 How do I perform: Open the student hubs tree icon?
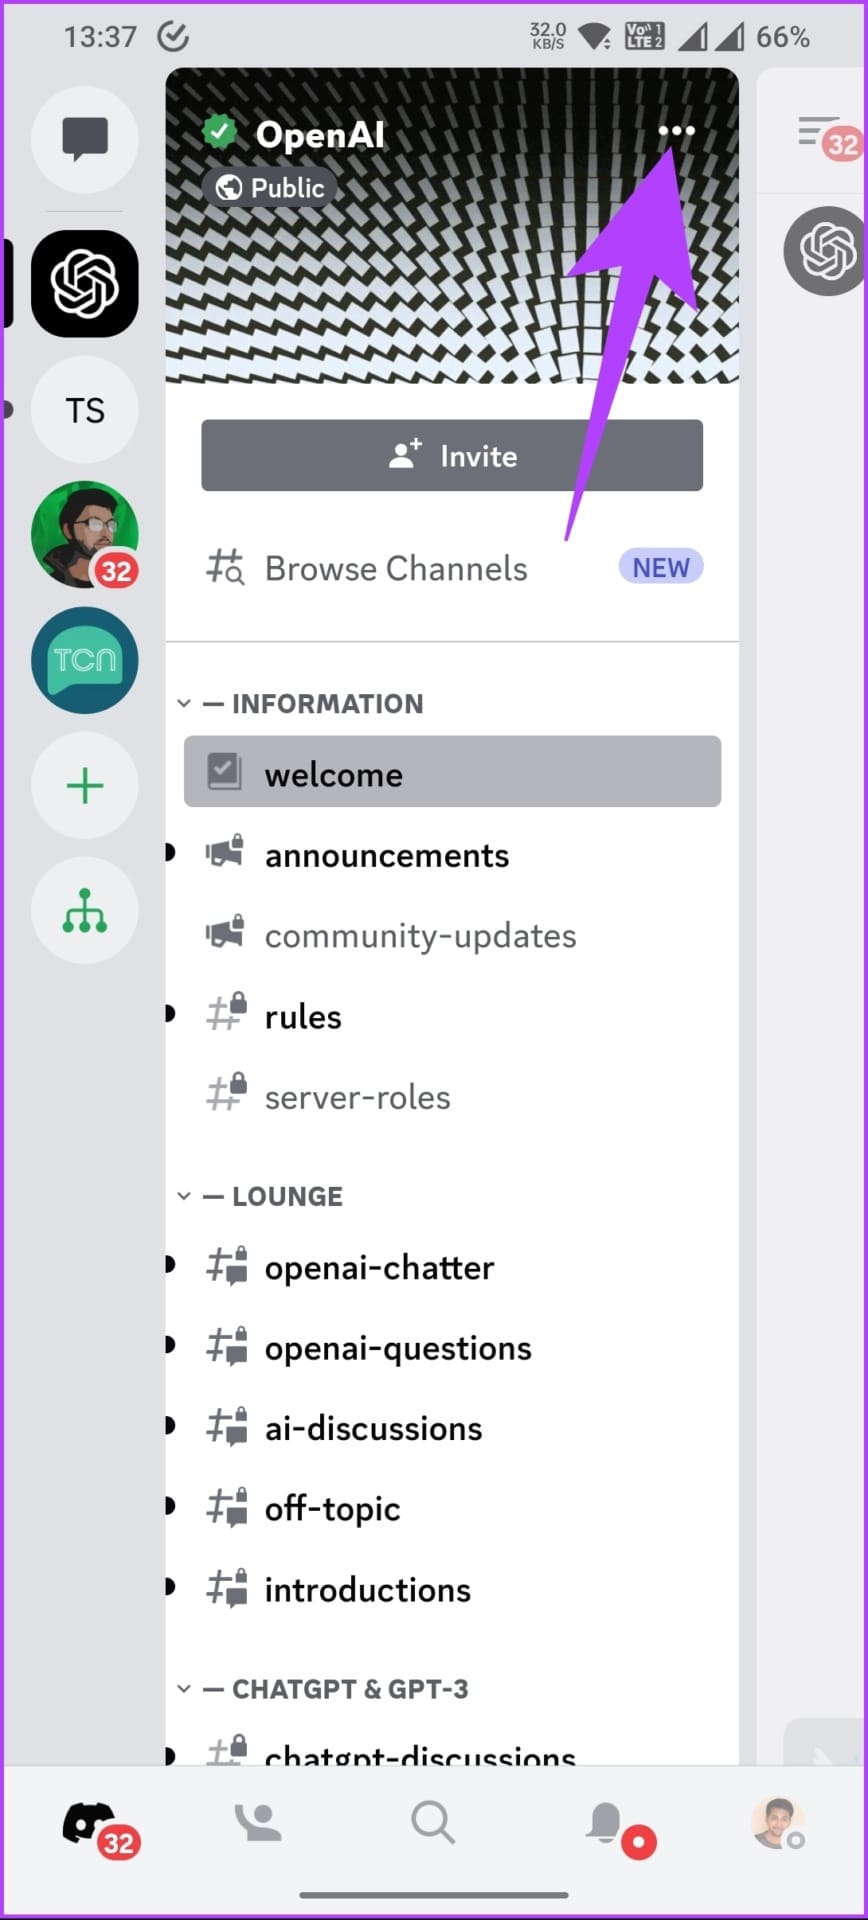85,911
